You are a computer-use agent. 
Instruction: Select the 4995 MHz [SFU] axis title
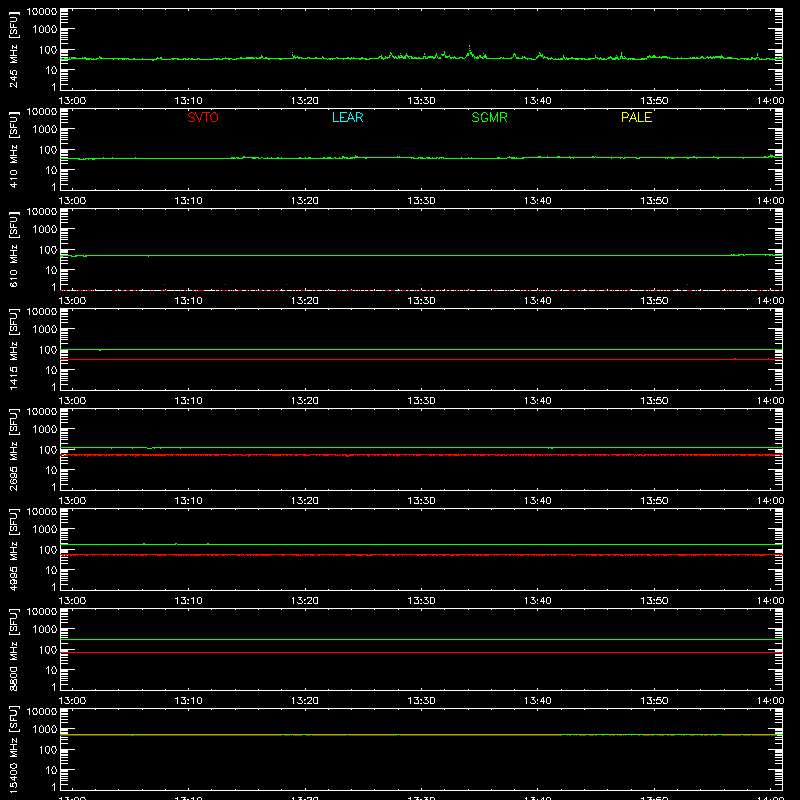pos(13,549)
